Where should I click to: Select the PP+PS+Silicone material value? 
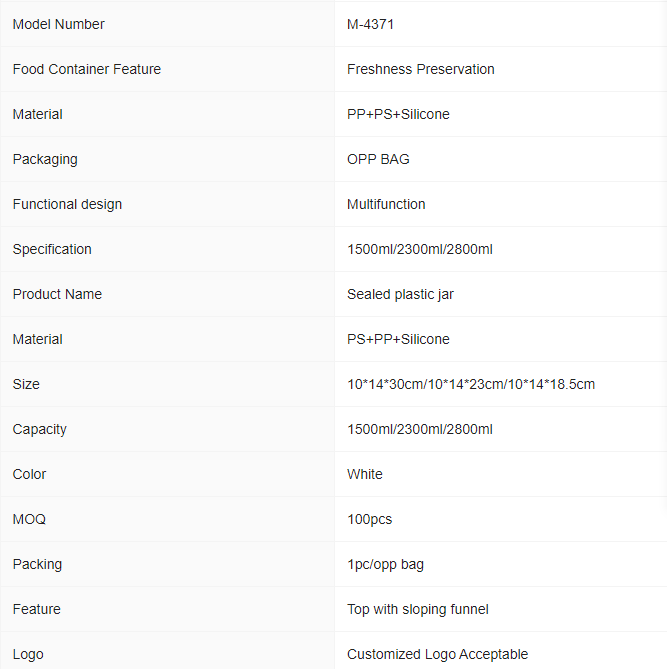pyautogui.click(x=398, y=114)
